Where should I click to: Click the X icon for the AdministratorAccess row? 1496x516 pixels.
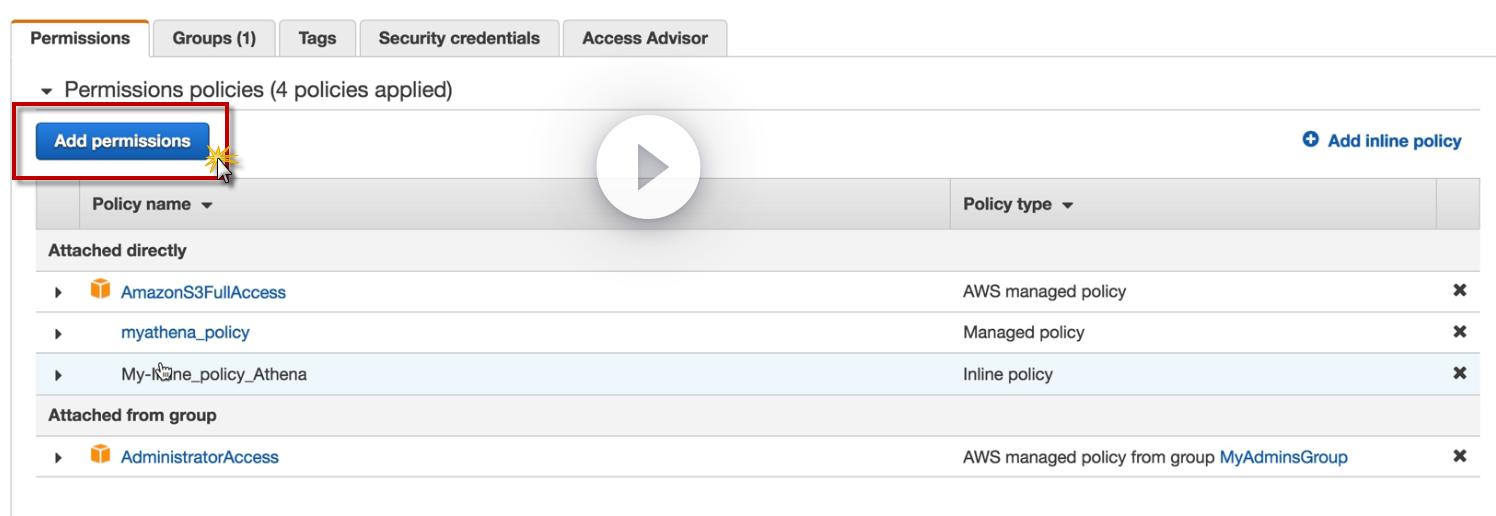point(1459,456)
